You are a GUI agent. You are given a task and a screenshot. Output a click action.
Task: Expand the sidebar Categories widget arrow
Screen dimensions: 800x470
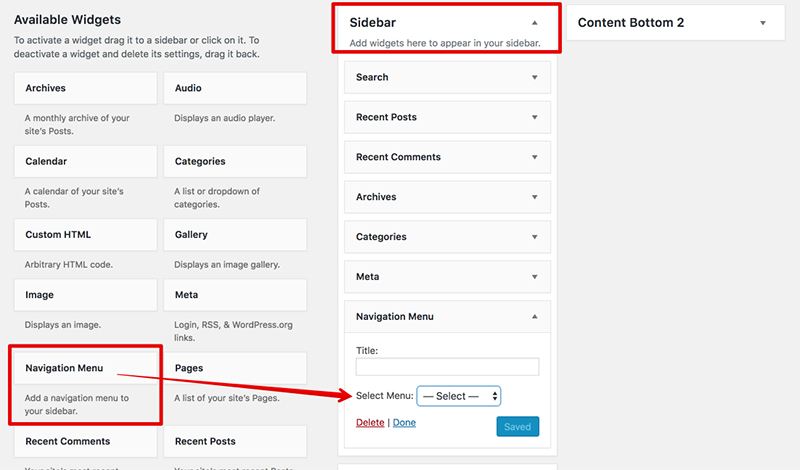coord(534,237)
